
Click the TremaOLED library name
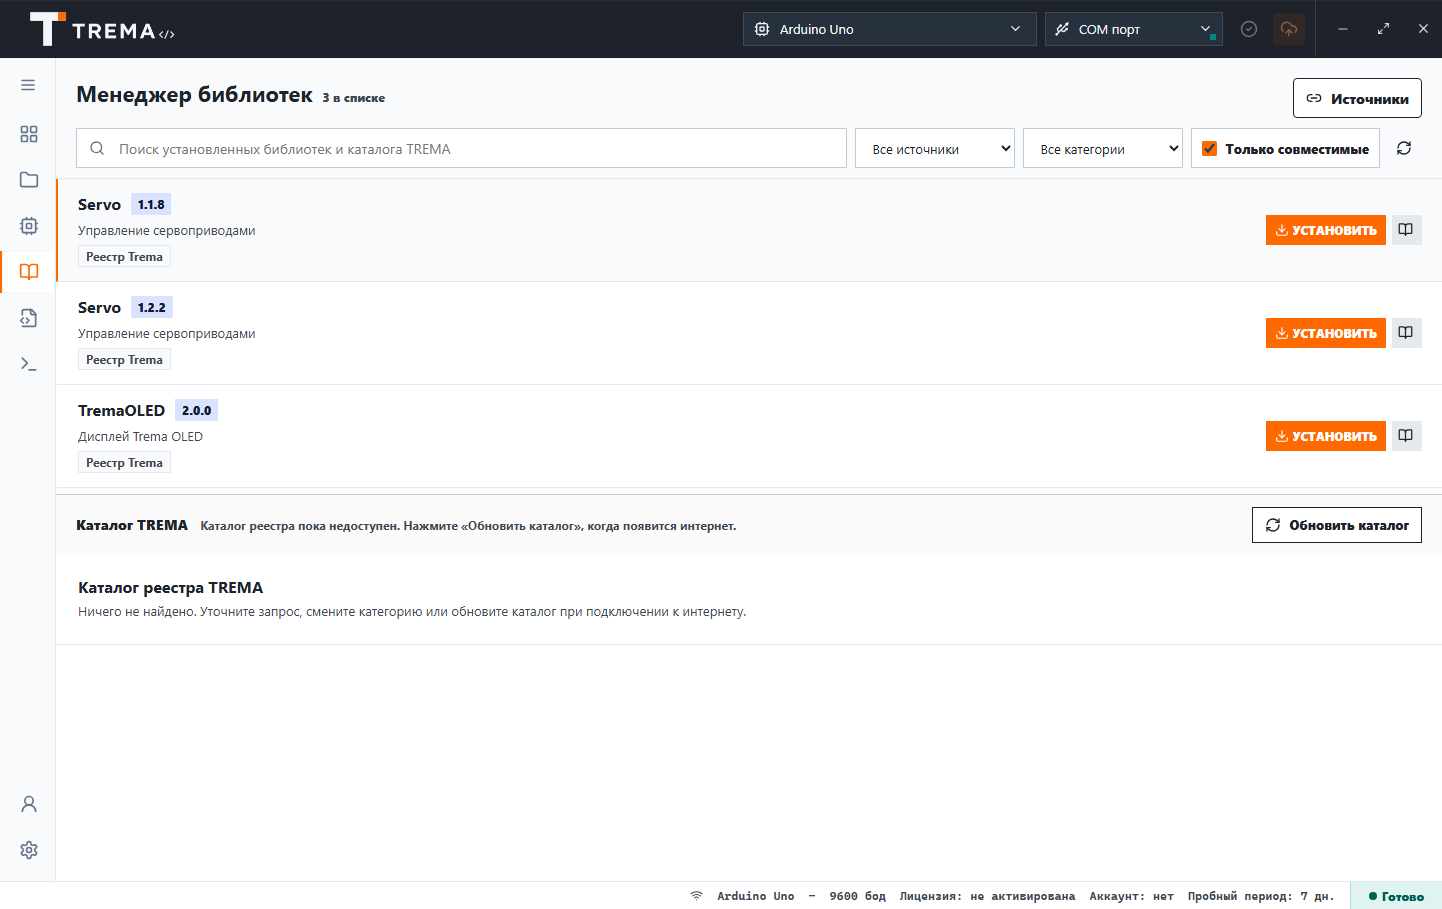(x=121, y=410)
